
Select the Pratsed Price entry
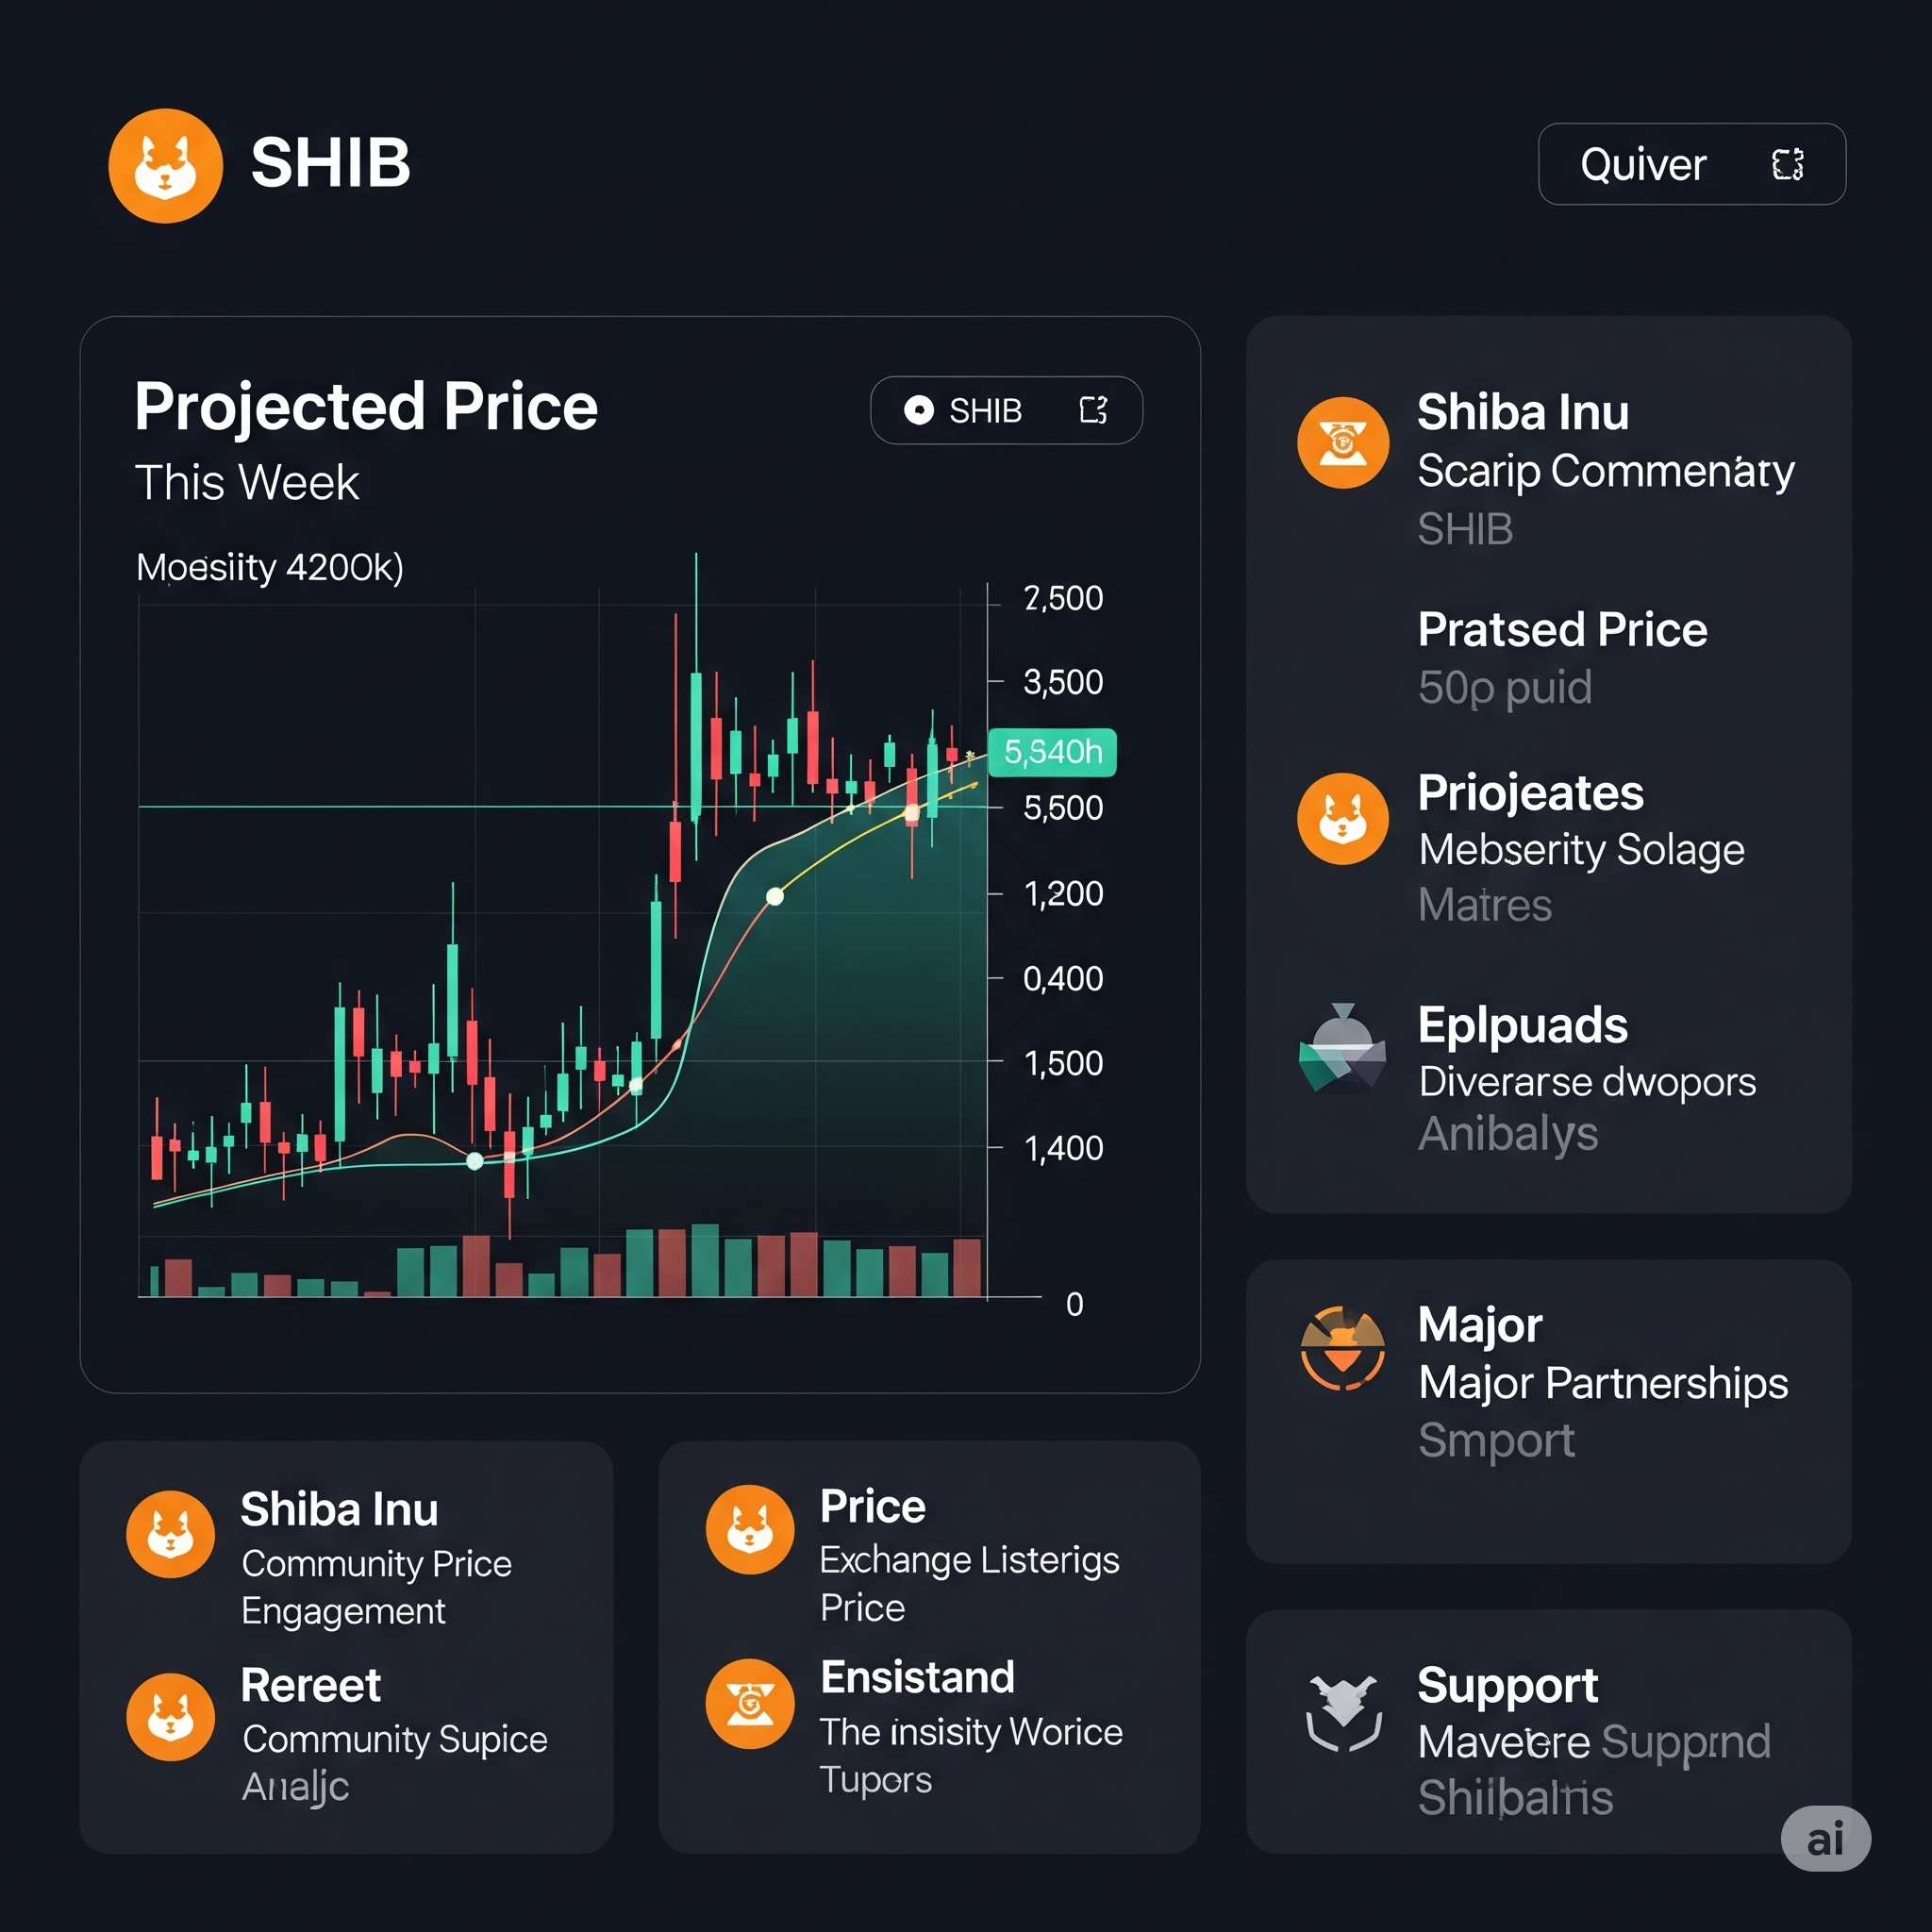1562,658
